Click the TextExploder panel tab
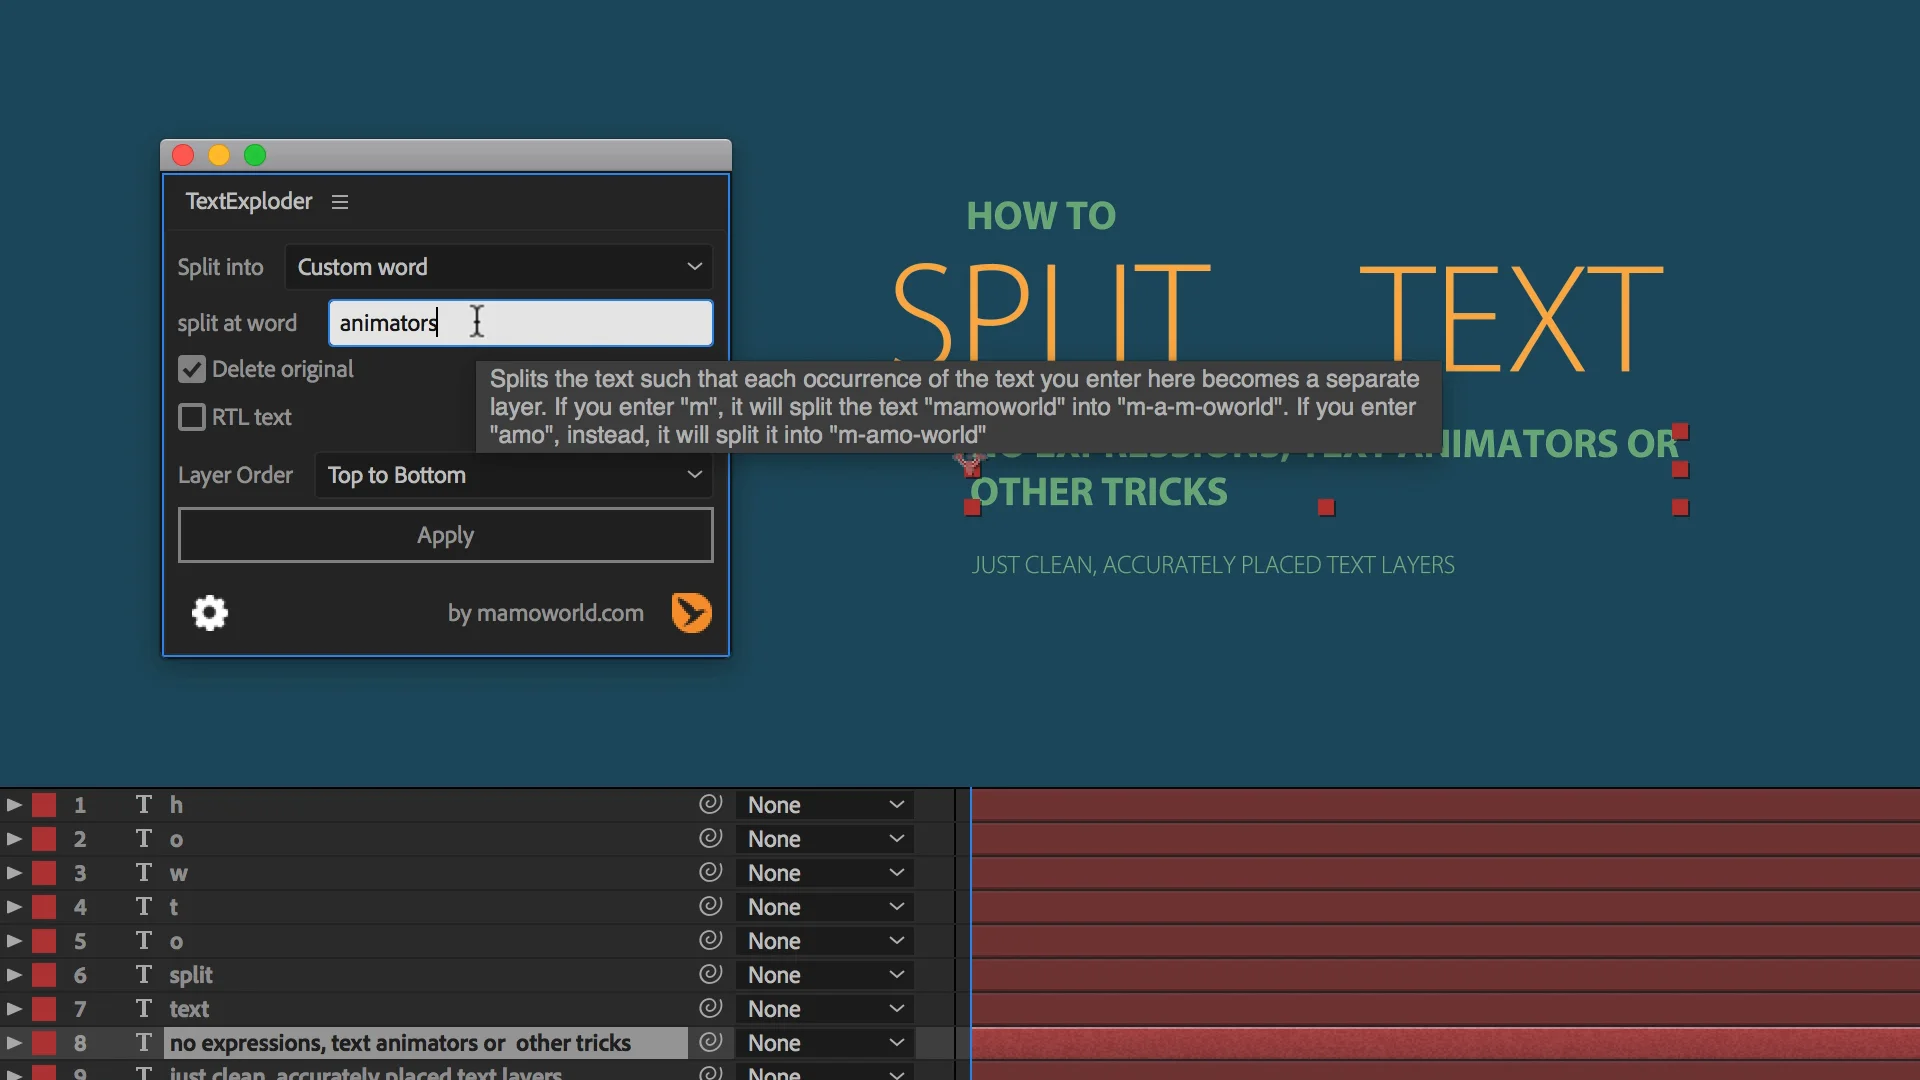The height and width of the screenshot is (1080, 1920). pos(249,201)
